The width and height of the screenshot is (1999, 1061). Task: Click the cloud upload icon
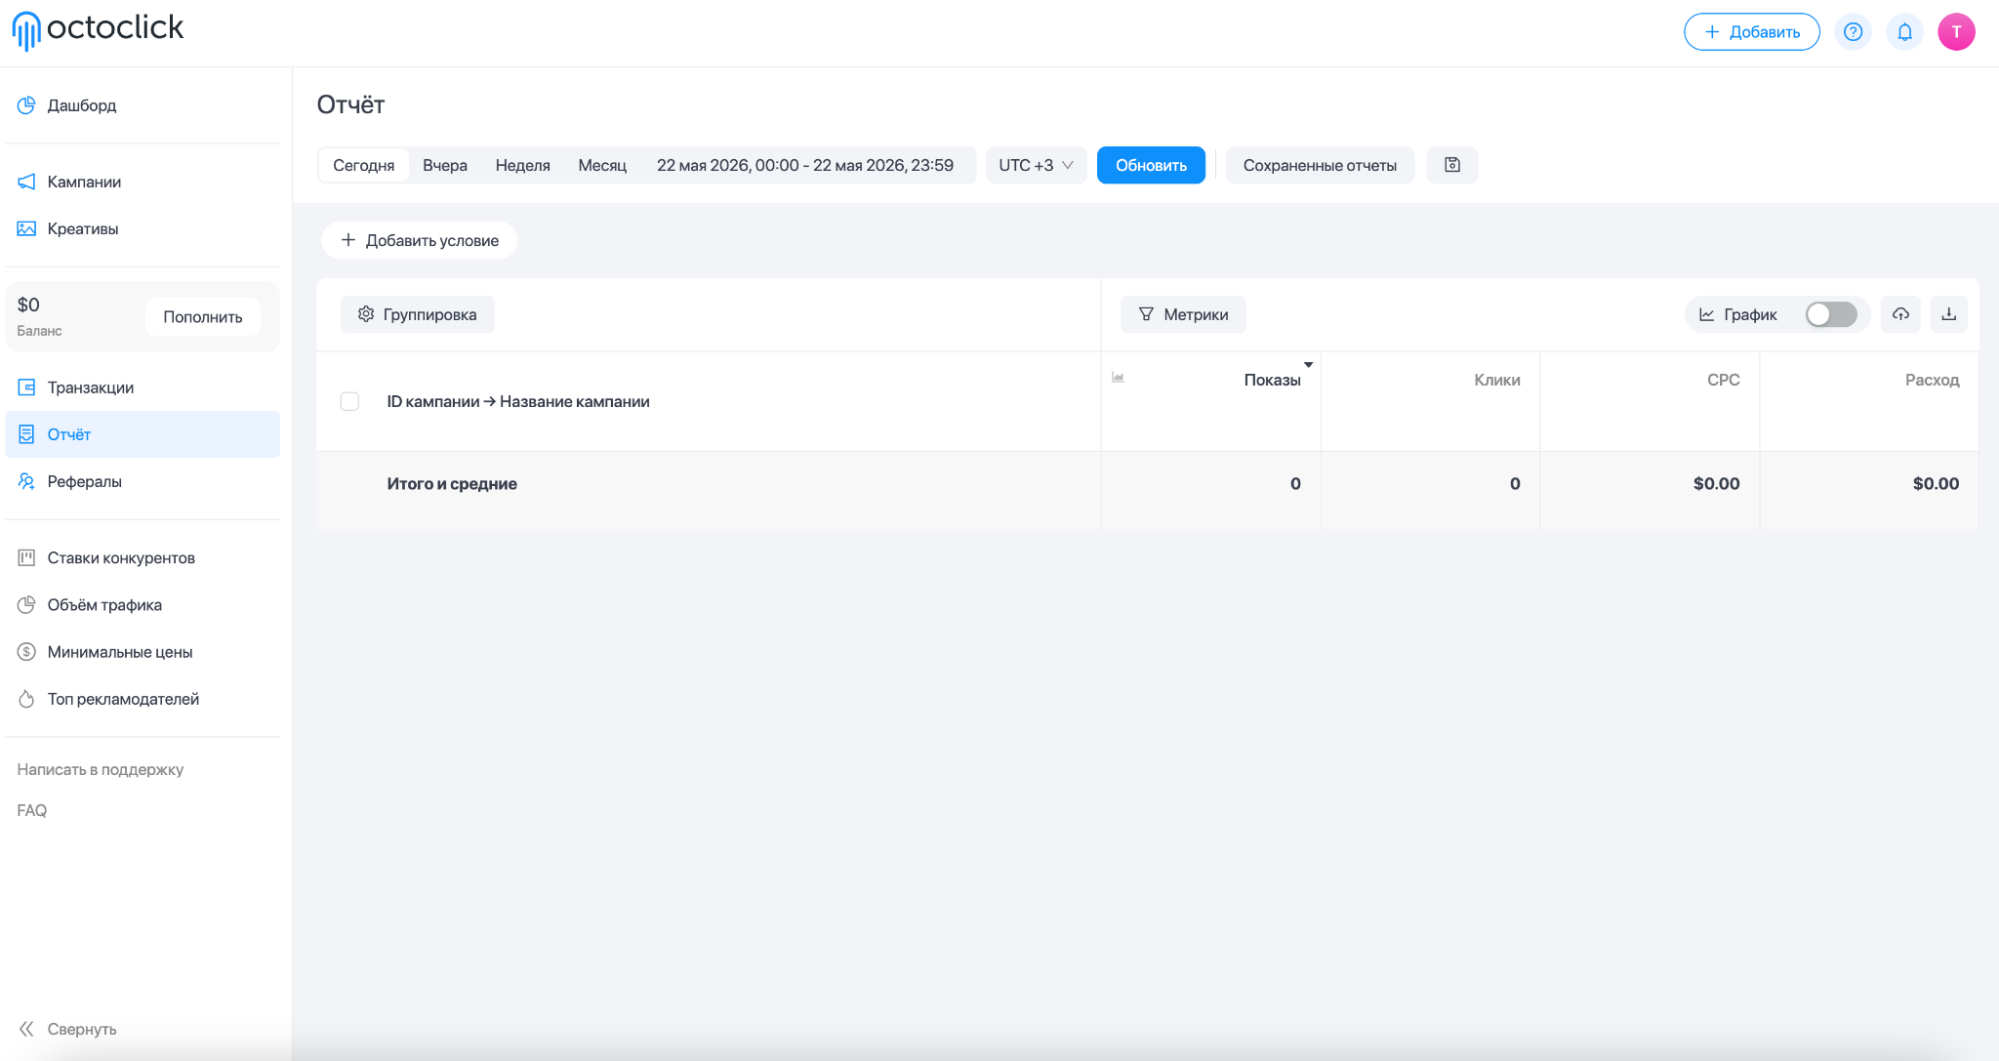point(1900,314)
